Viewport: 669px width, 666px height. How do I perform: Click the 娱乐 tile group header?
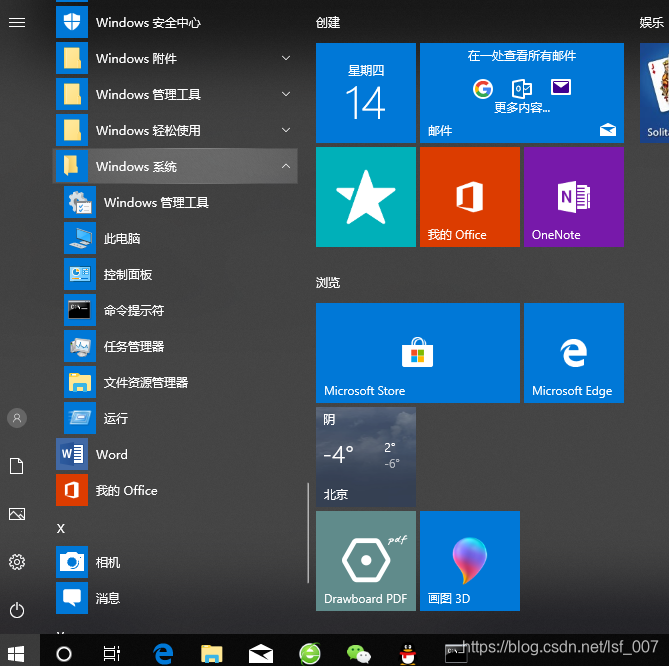(x=652, y=22)
